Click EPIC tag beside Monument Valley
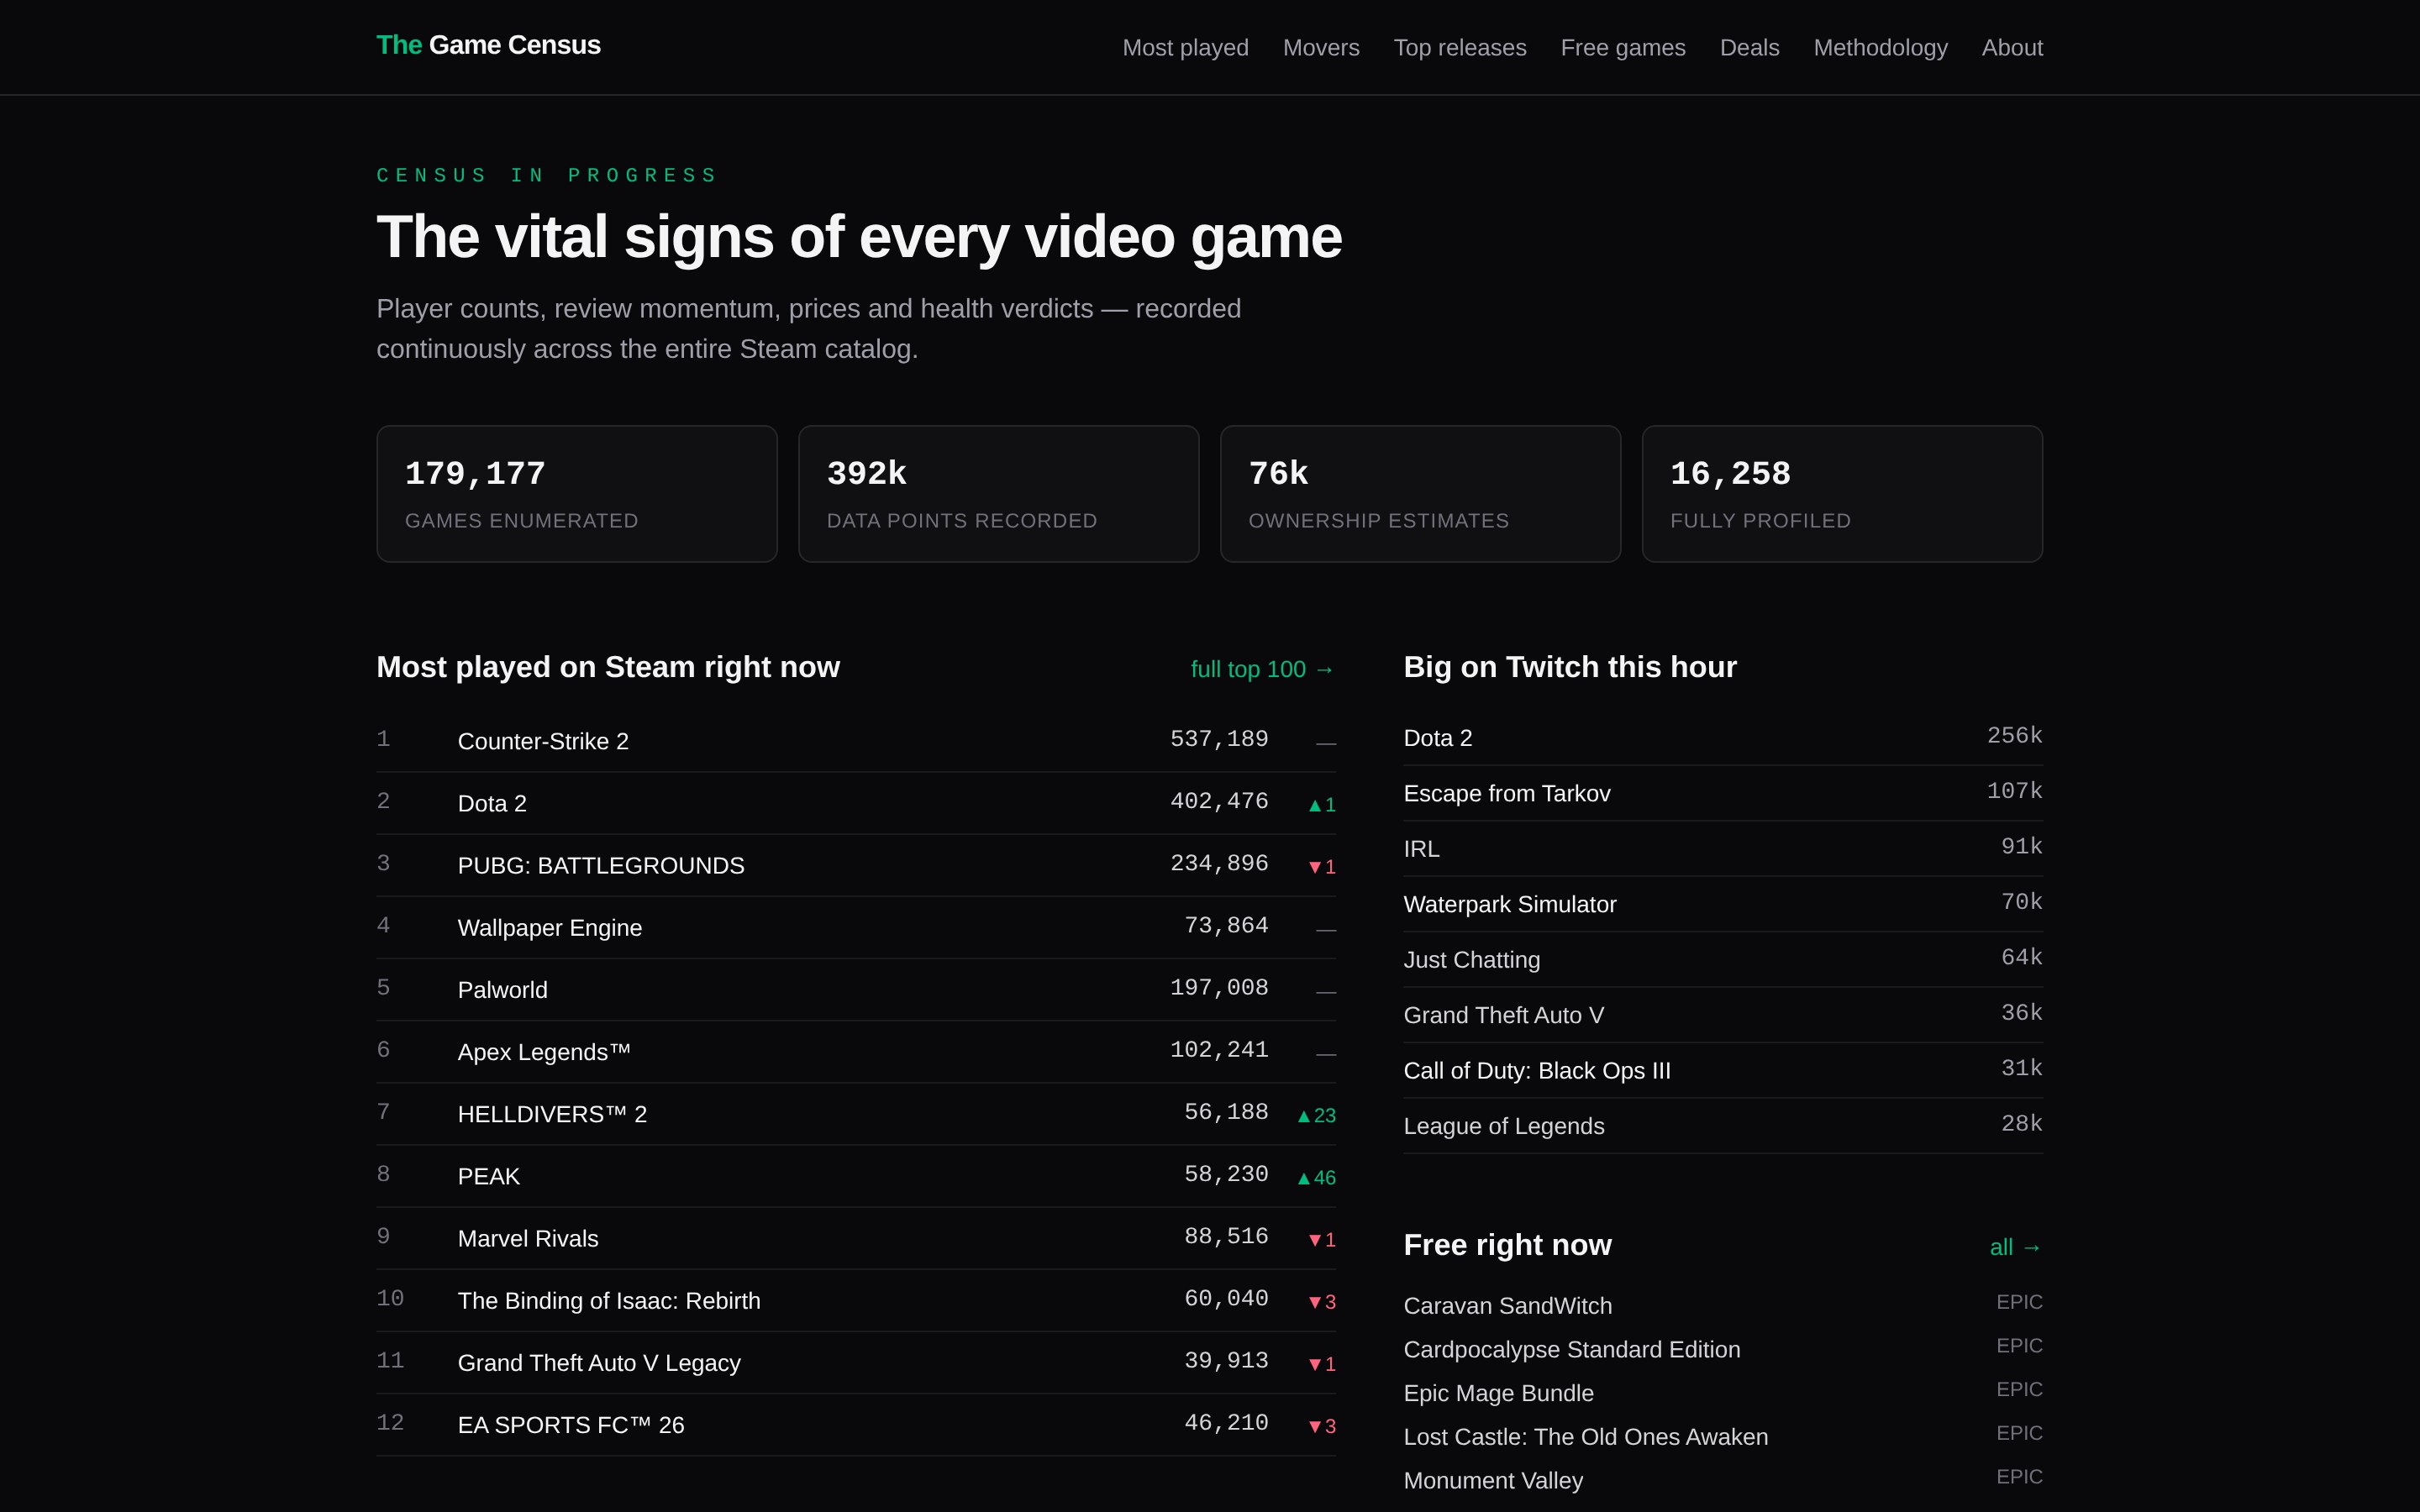This screenshot has height=1512, width=2420. pyautogui.click(x=2019, y=1477)
